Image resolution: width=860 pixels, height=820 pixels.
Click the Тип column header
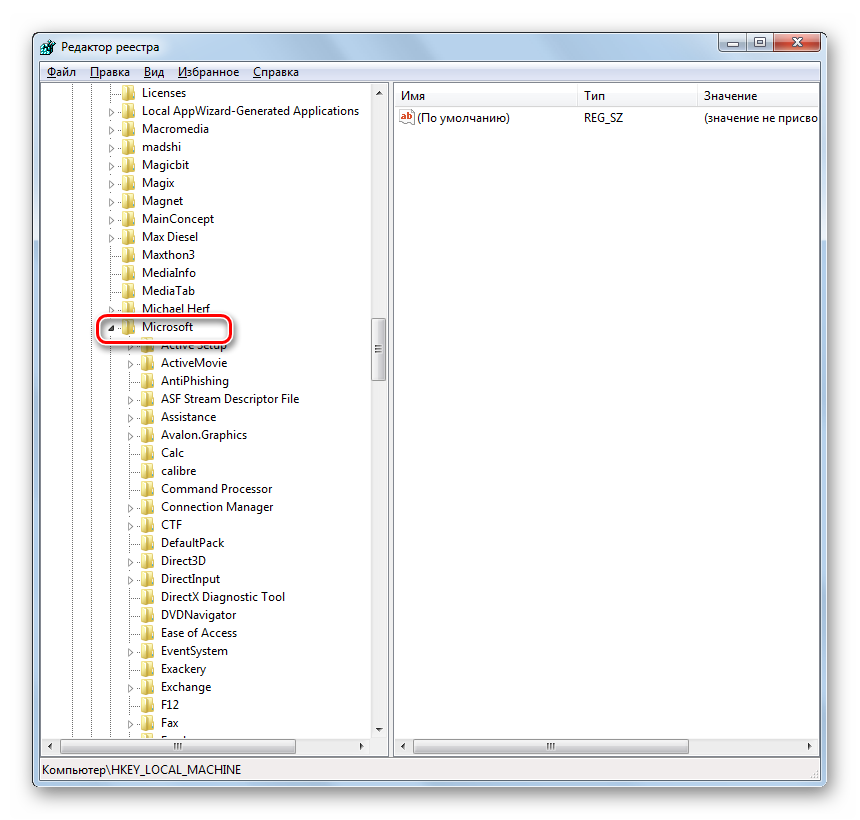[637, 95]
